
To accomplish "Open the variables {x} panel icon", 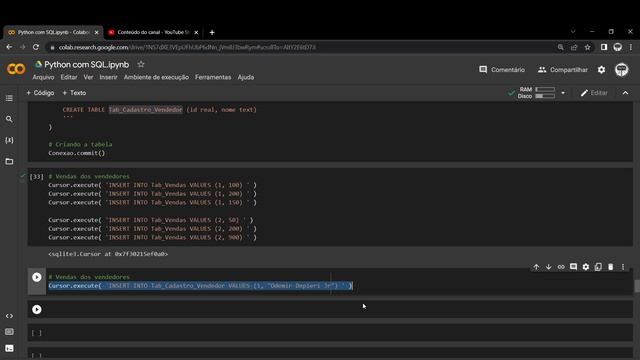I will point(9,140).
